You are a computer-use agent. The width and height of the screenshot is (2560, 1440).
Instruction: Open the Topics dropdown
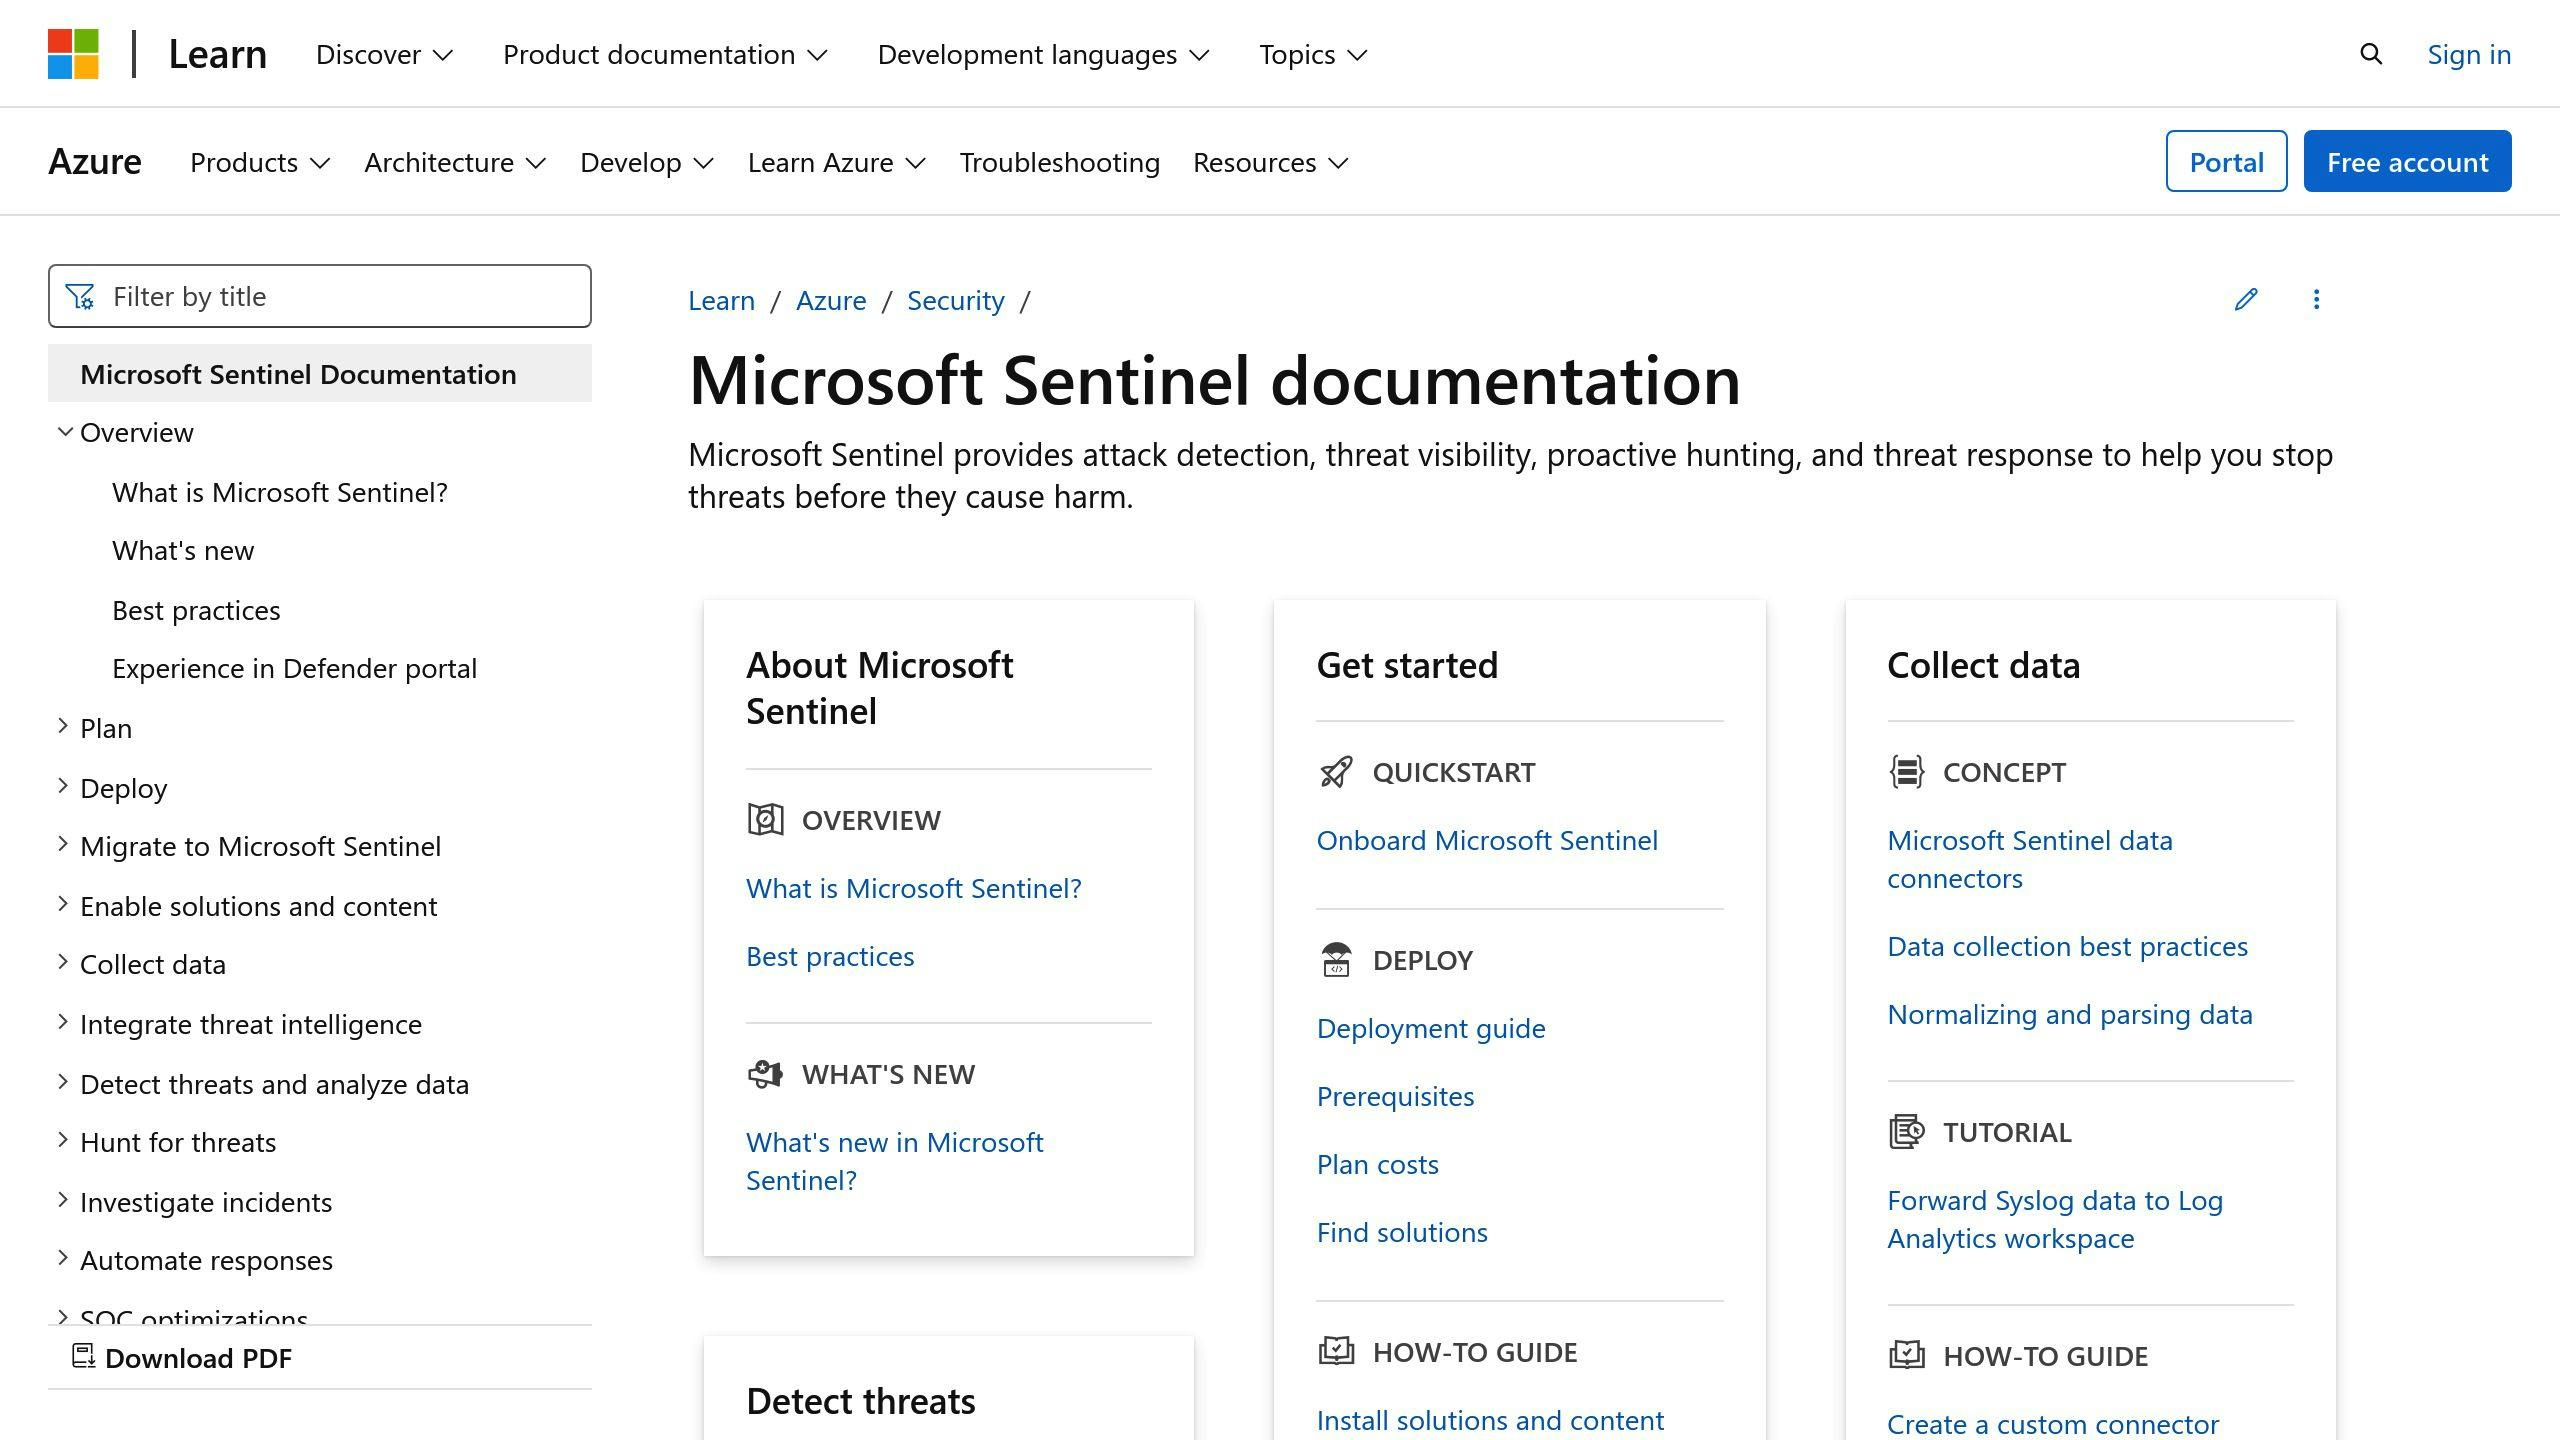(1313, 54)
